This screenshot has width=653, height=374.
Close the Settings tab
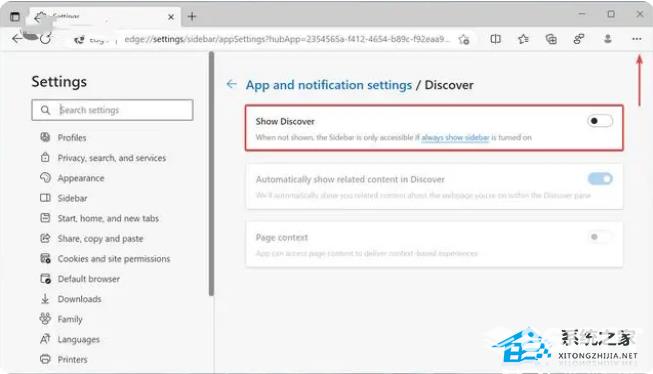coord(171,17)
